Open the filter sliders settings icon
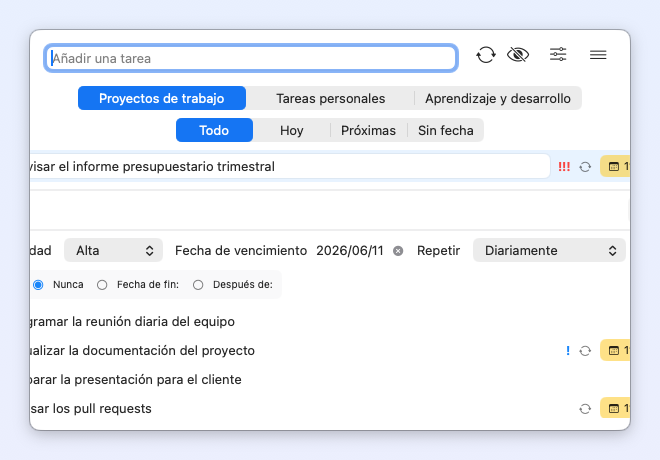This screenshot has width=660, height=460. coord(558,55)
